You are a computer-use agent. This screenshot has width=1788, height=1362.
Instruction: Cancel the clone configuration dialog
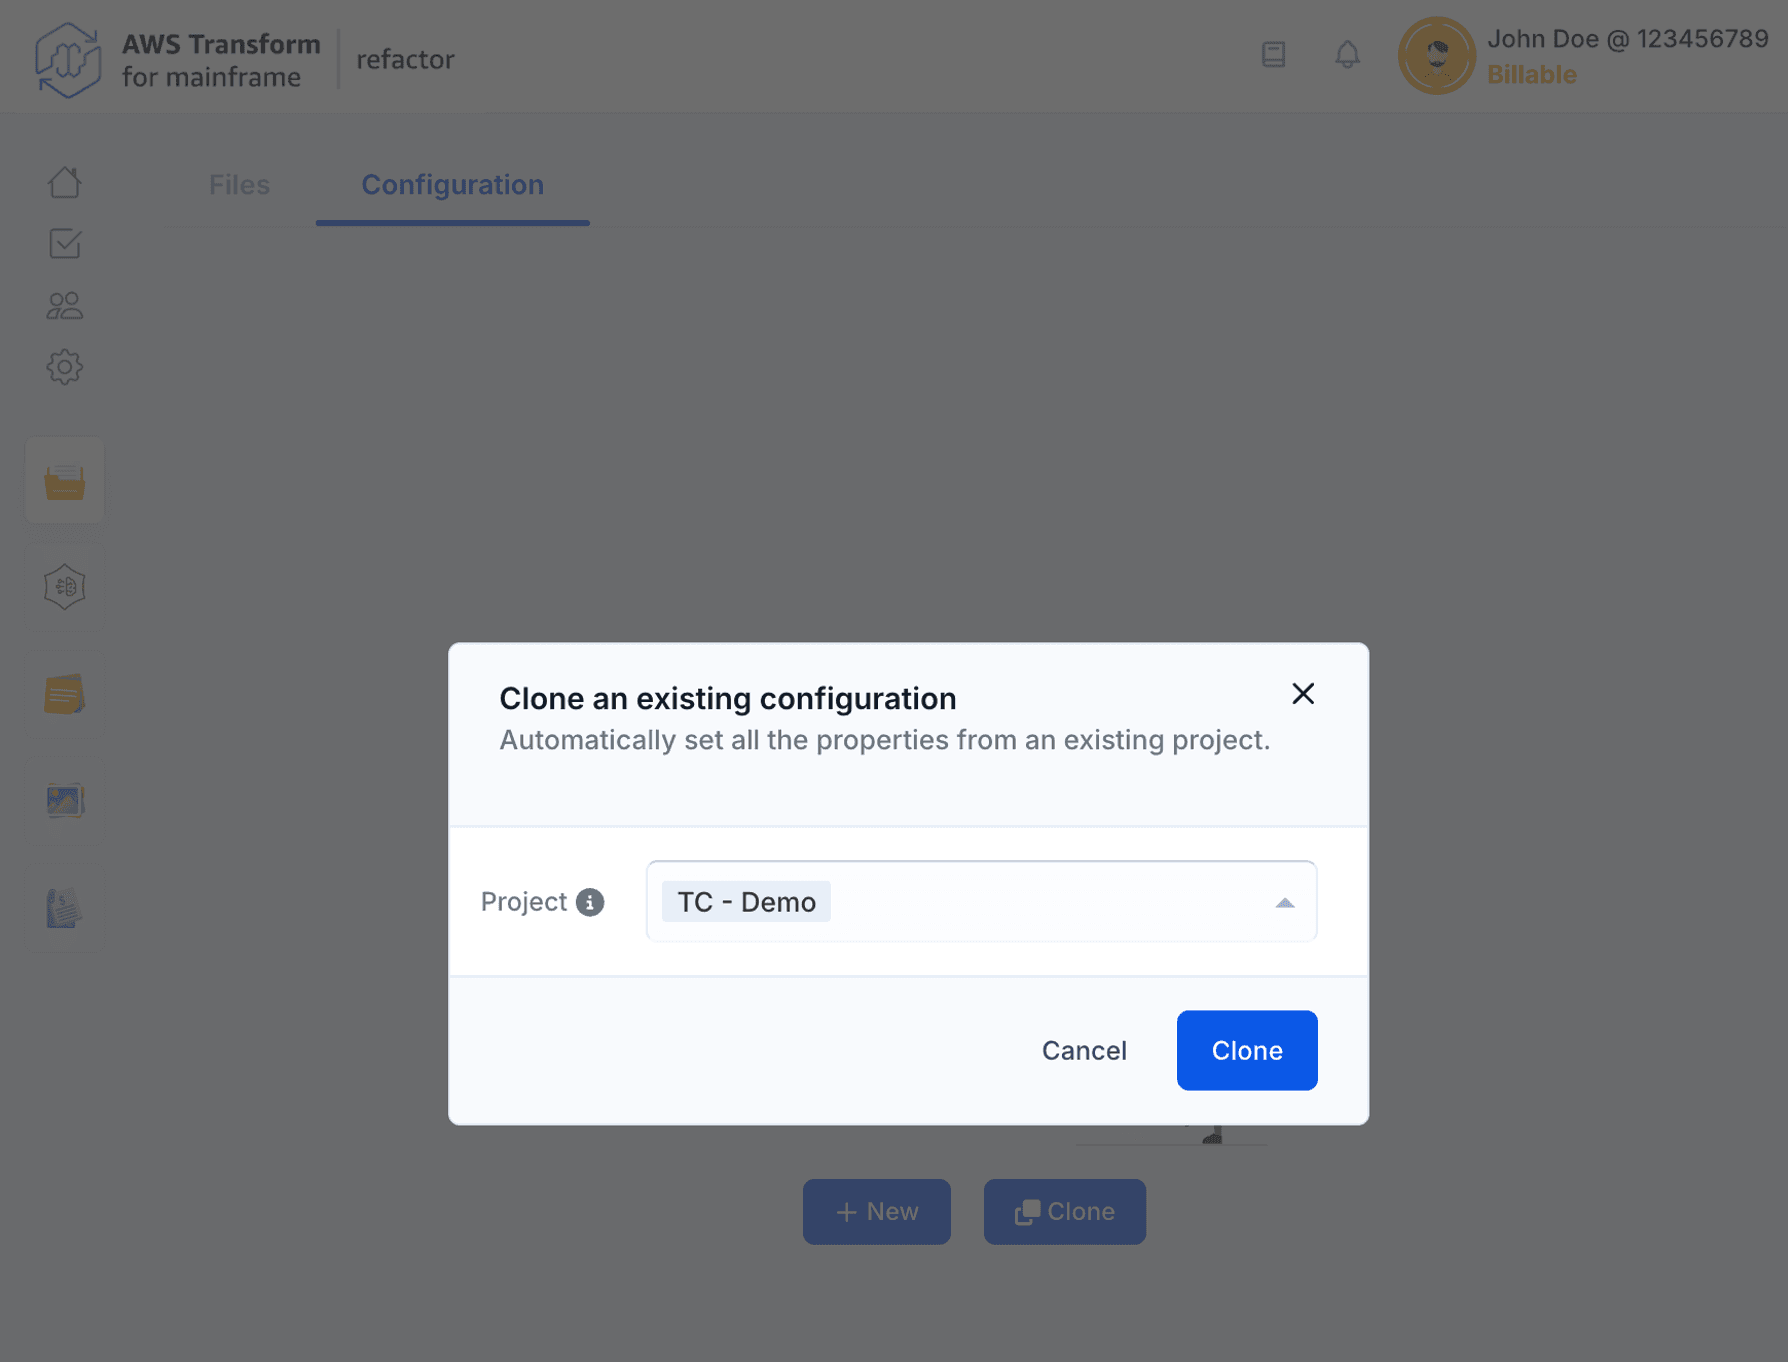point(1084,1050)
